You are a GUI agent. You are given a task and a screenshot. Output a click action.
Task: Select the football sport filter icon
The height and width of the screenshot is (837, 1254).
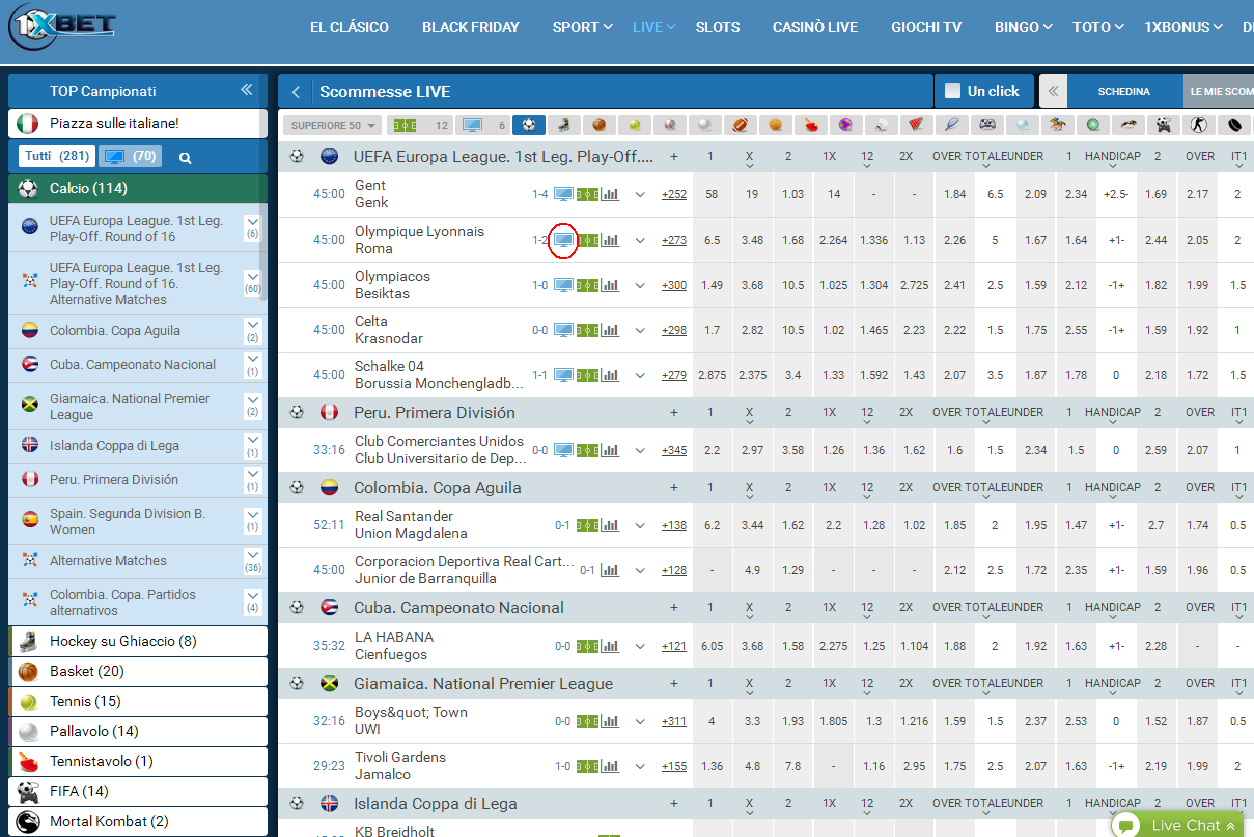[x=529, y=125]
